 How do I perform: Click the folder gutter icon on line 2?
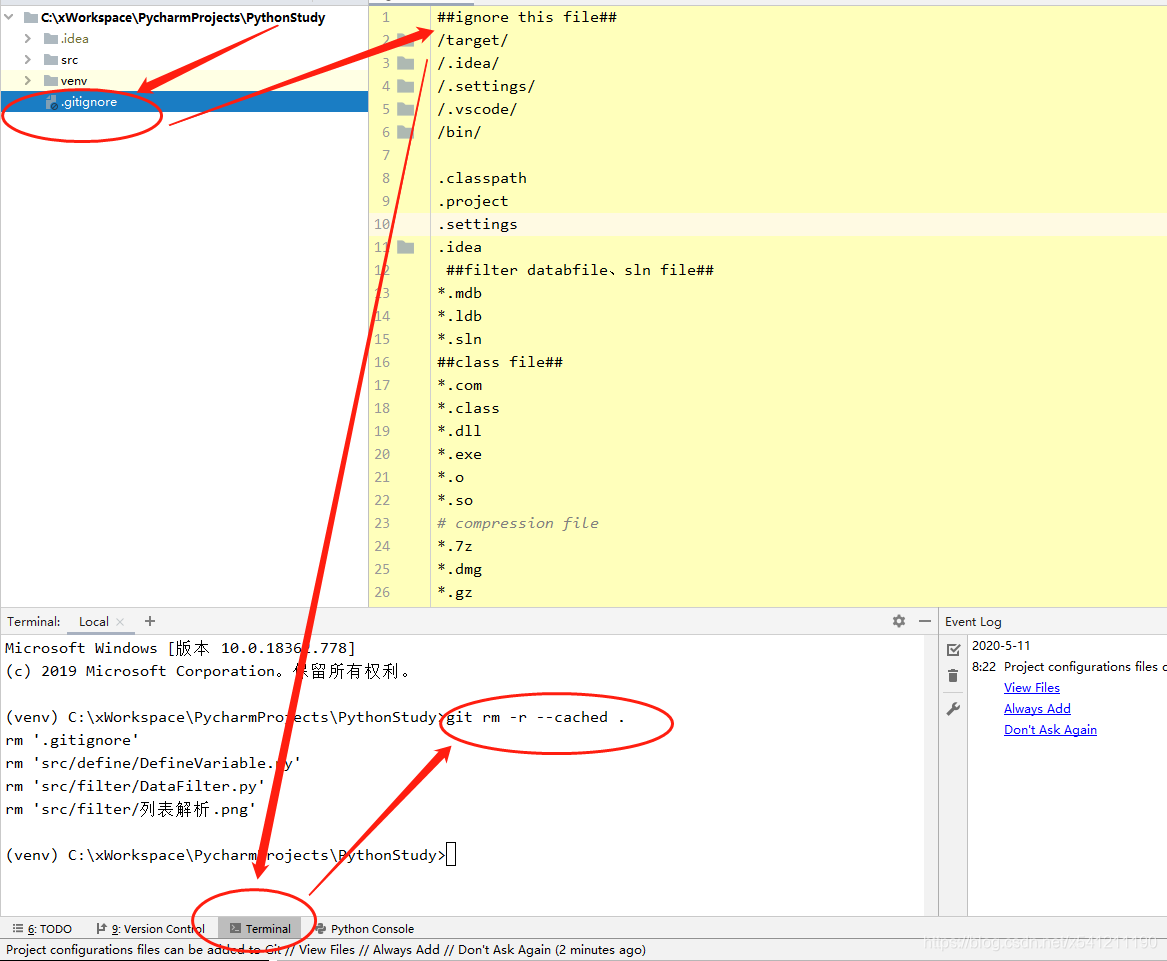pyautogui.click(x=406, y=39)
